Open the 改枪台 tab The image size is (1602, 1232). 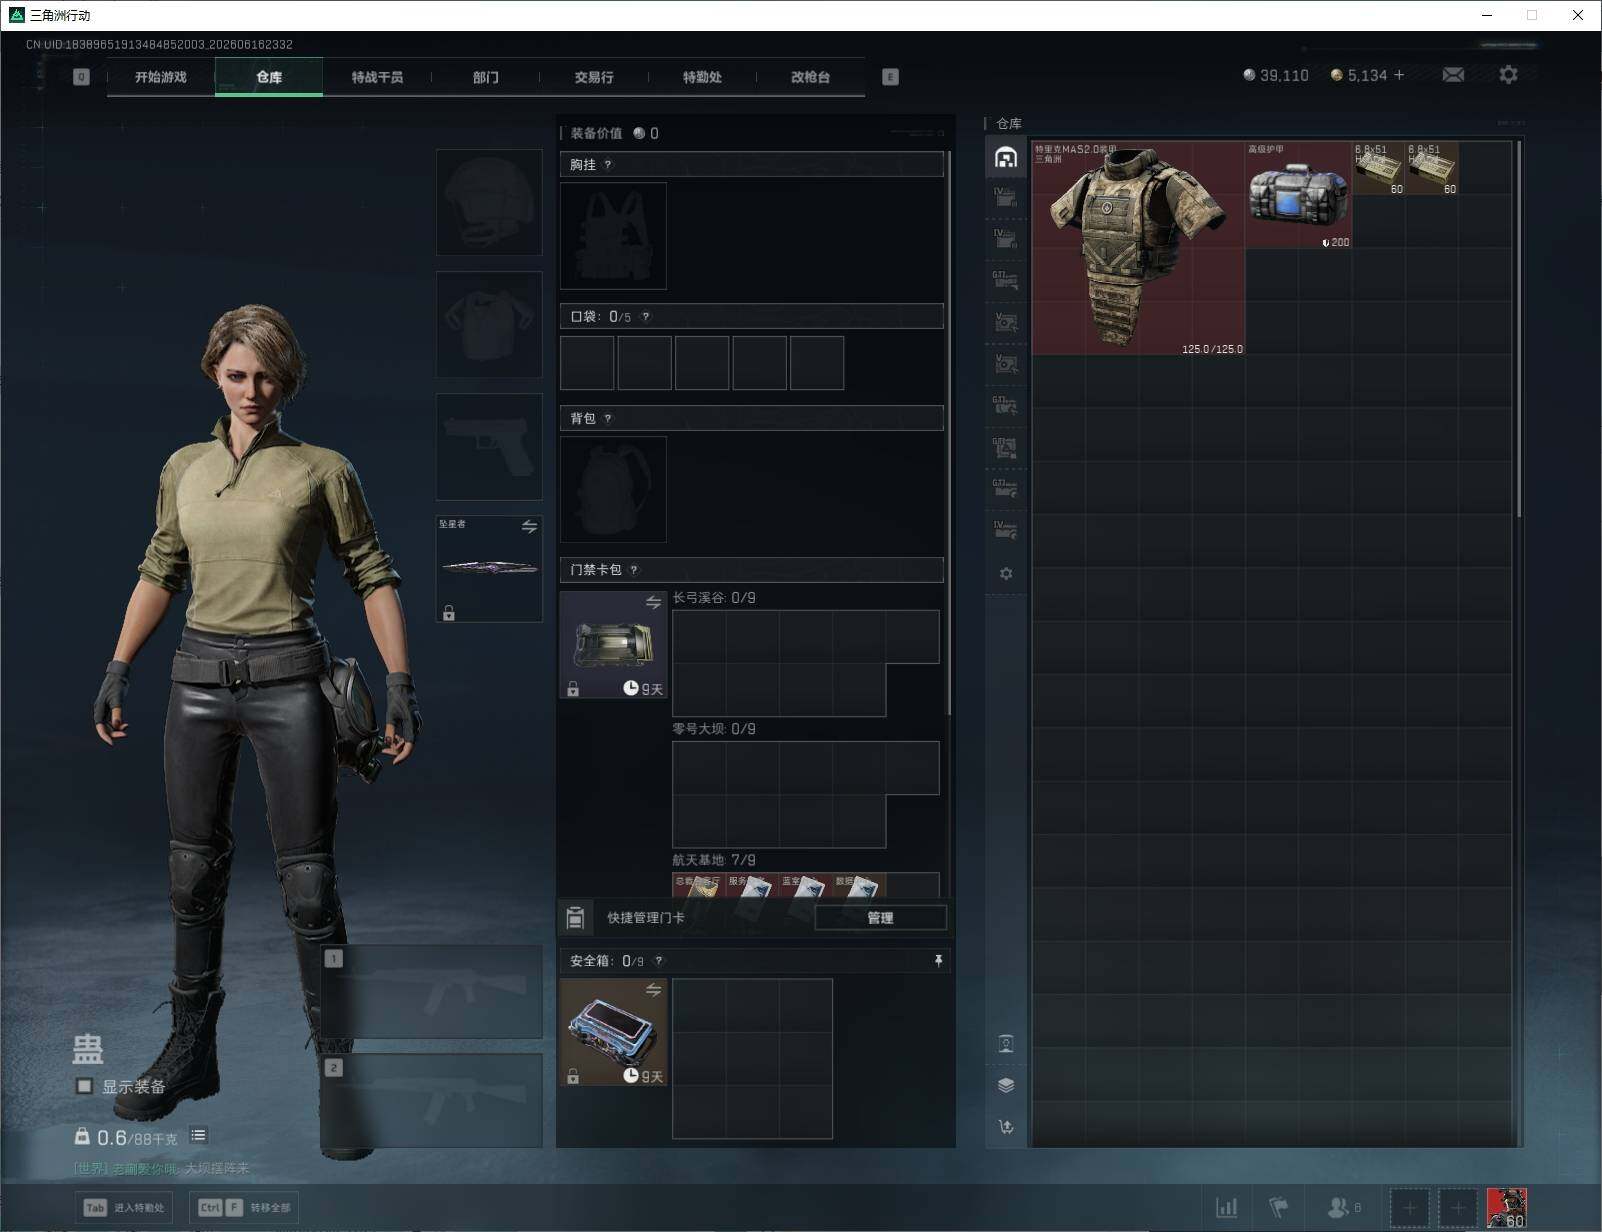[810, 77]
